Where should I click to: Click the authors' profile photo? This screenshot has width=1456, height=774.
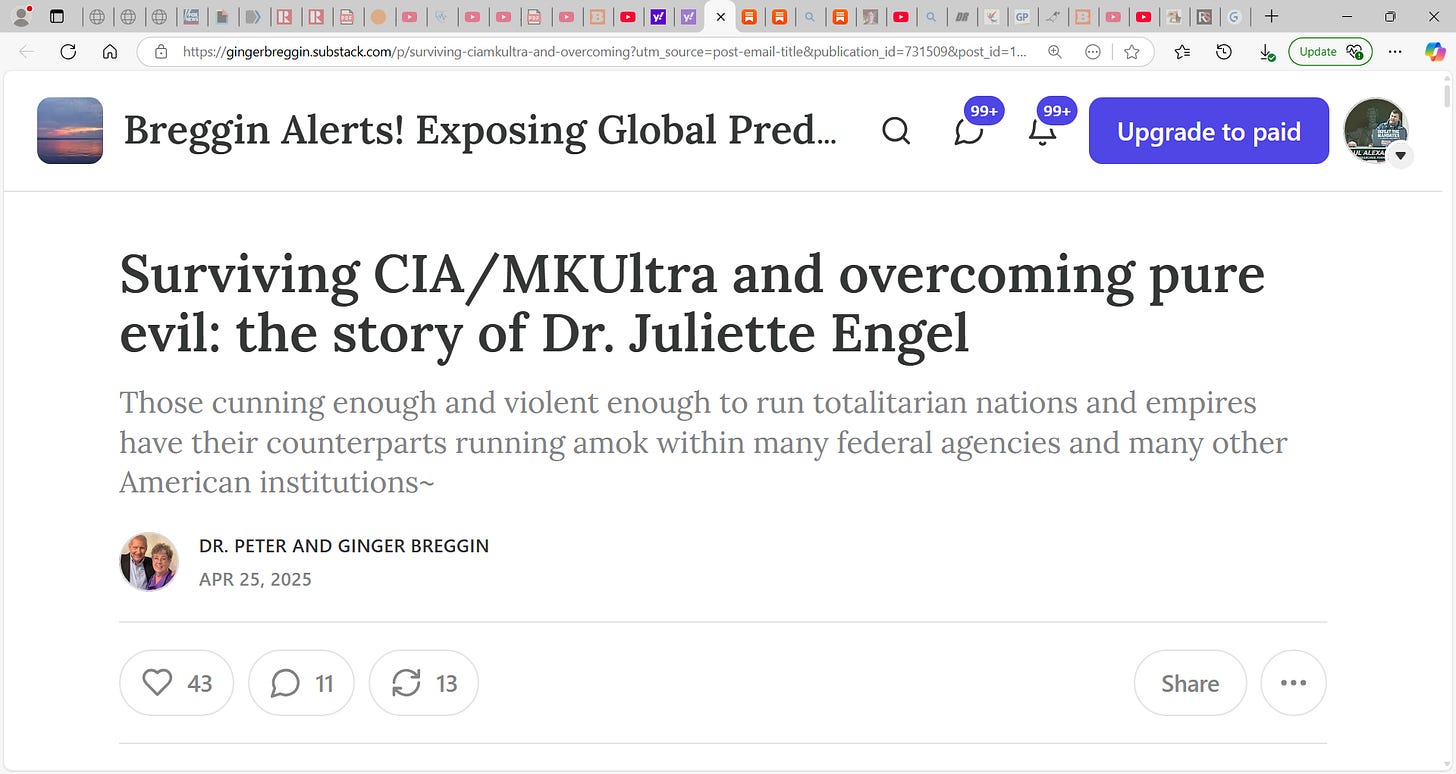point(149,562)
